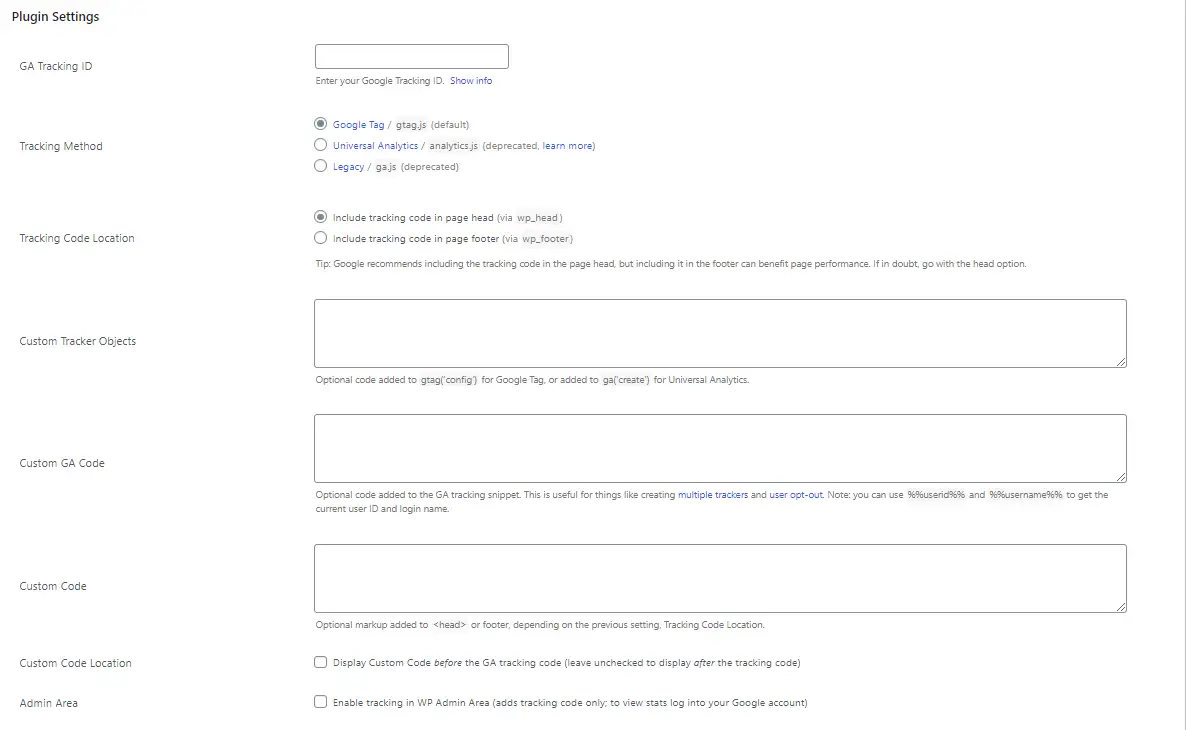Enable Display Custom Code before GA tracking code
Viewport: 1186px width, 730px height.
point(320,661)
